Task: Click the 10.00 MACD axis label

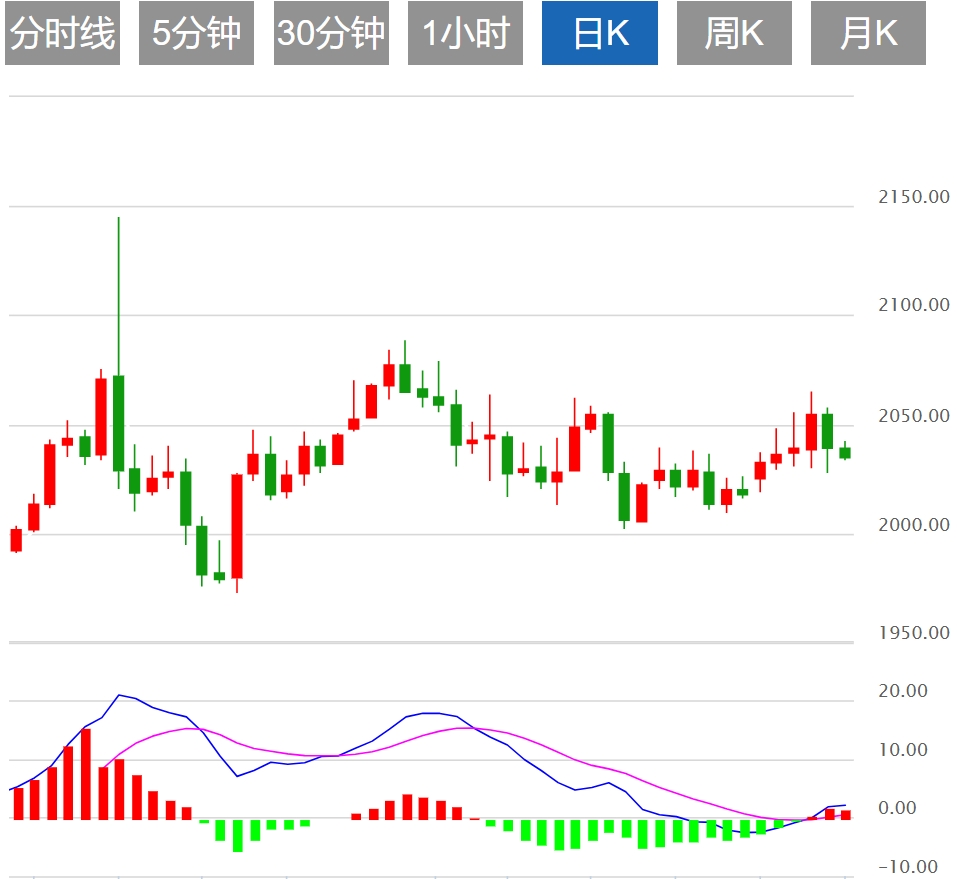Action: 903,750
